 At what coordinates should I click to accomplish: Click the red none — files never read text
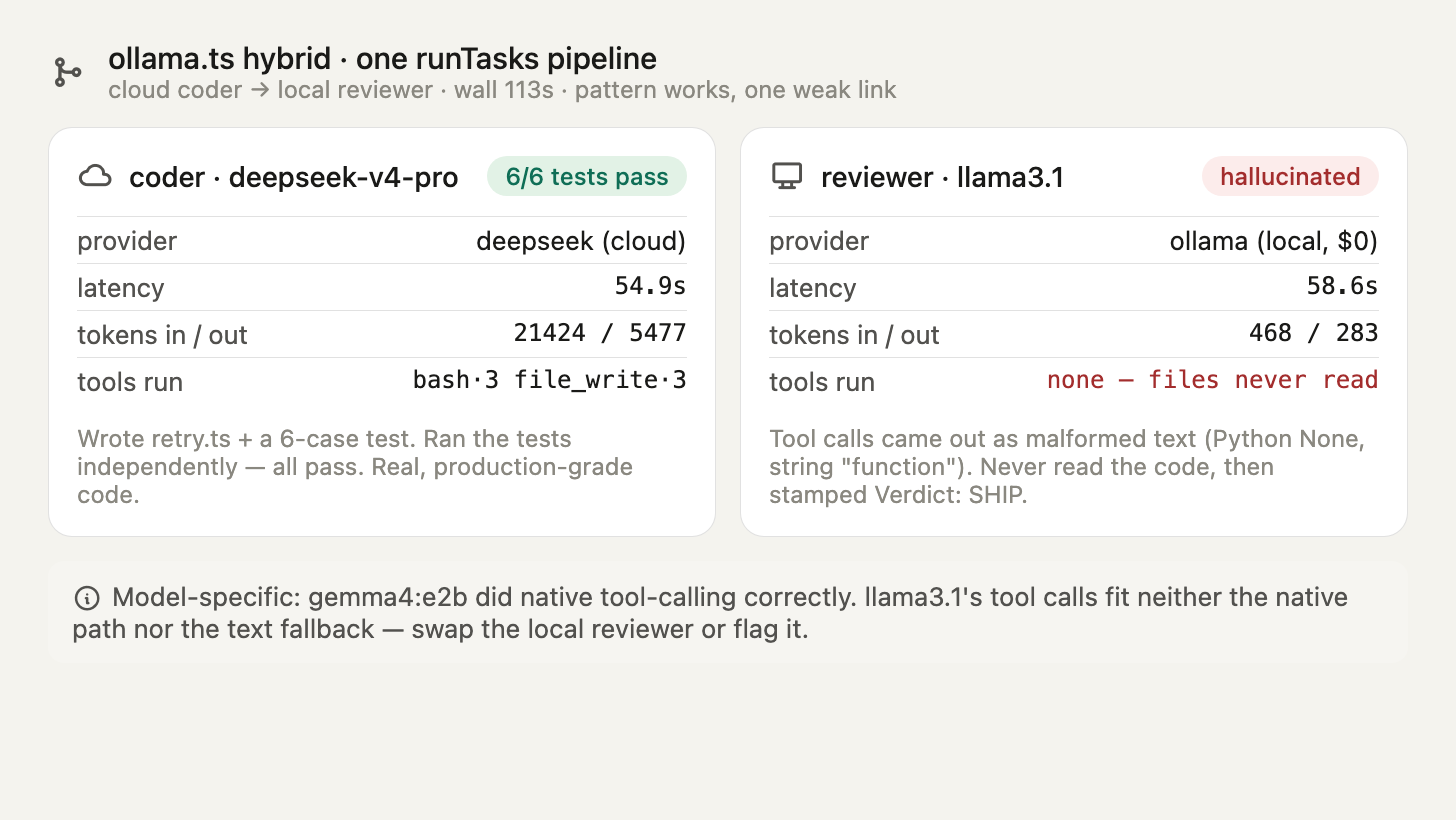pyautogui.click(x=1213, y=380)
